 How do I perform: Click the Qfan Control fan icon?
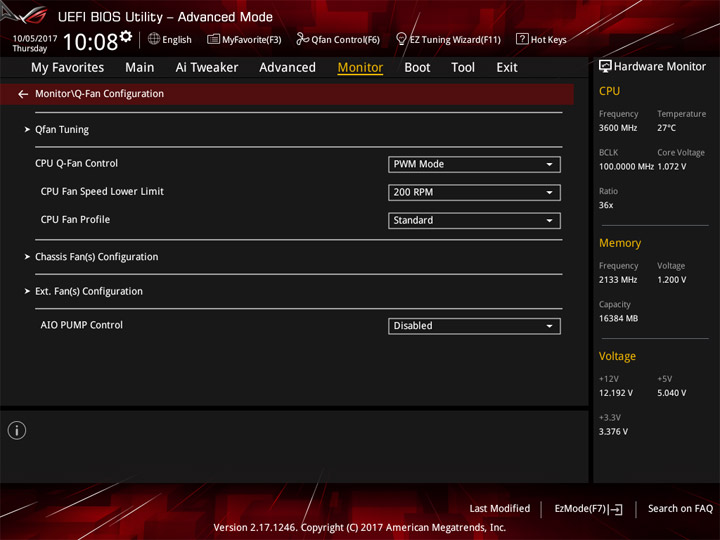tap(302, 39)
